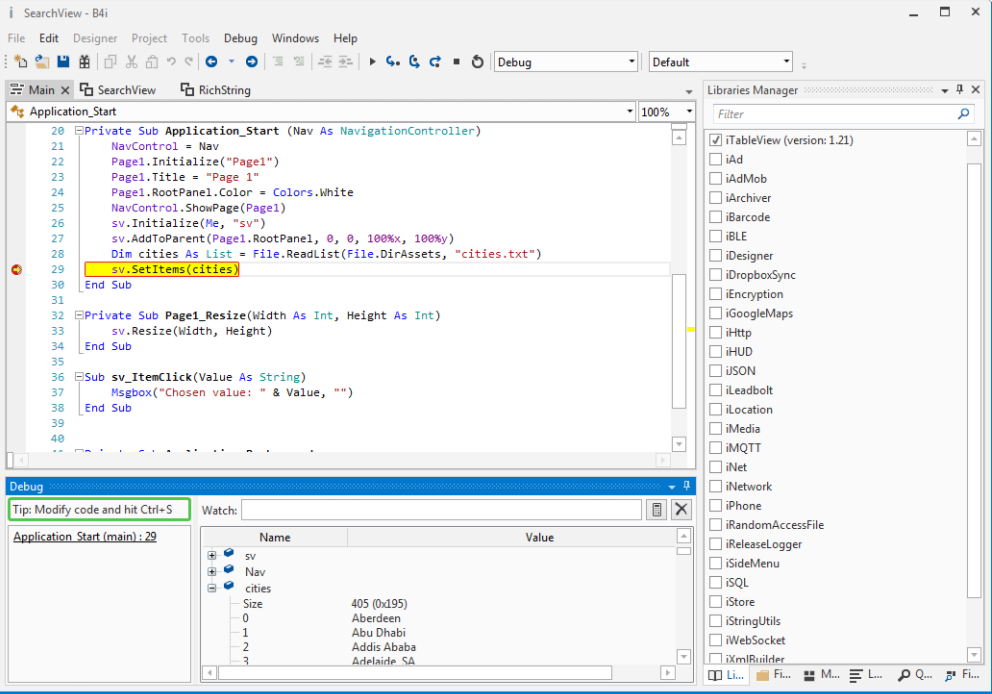Switch to the RichString module tab
Screen dimensions: 992x694
pyautogui.click(x=216, y=90)
